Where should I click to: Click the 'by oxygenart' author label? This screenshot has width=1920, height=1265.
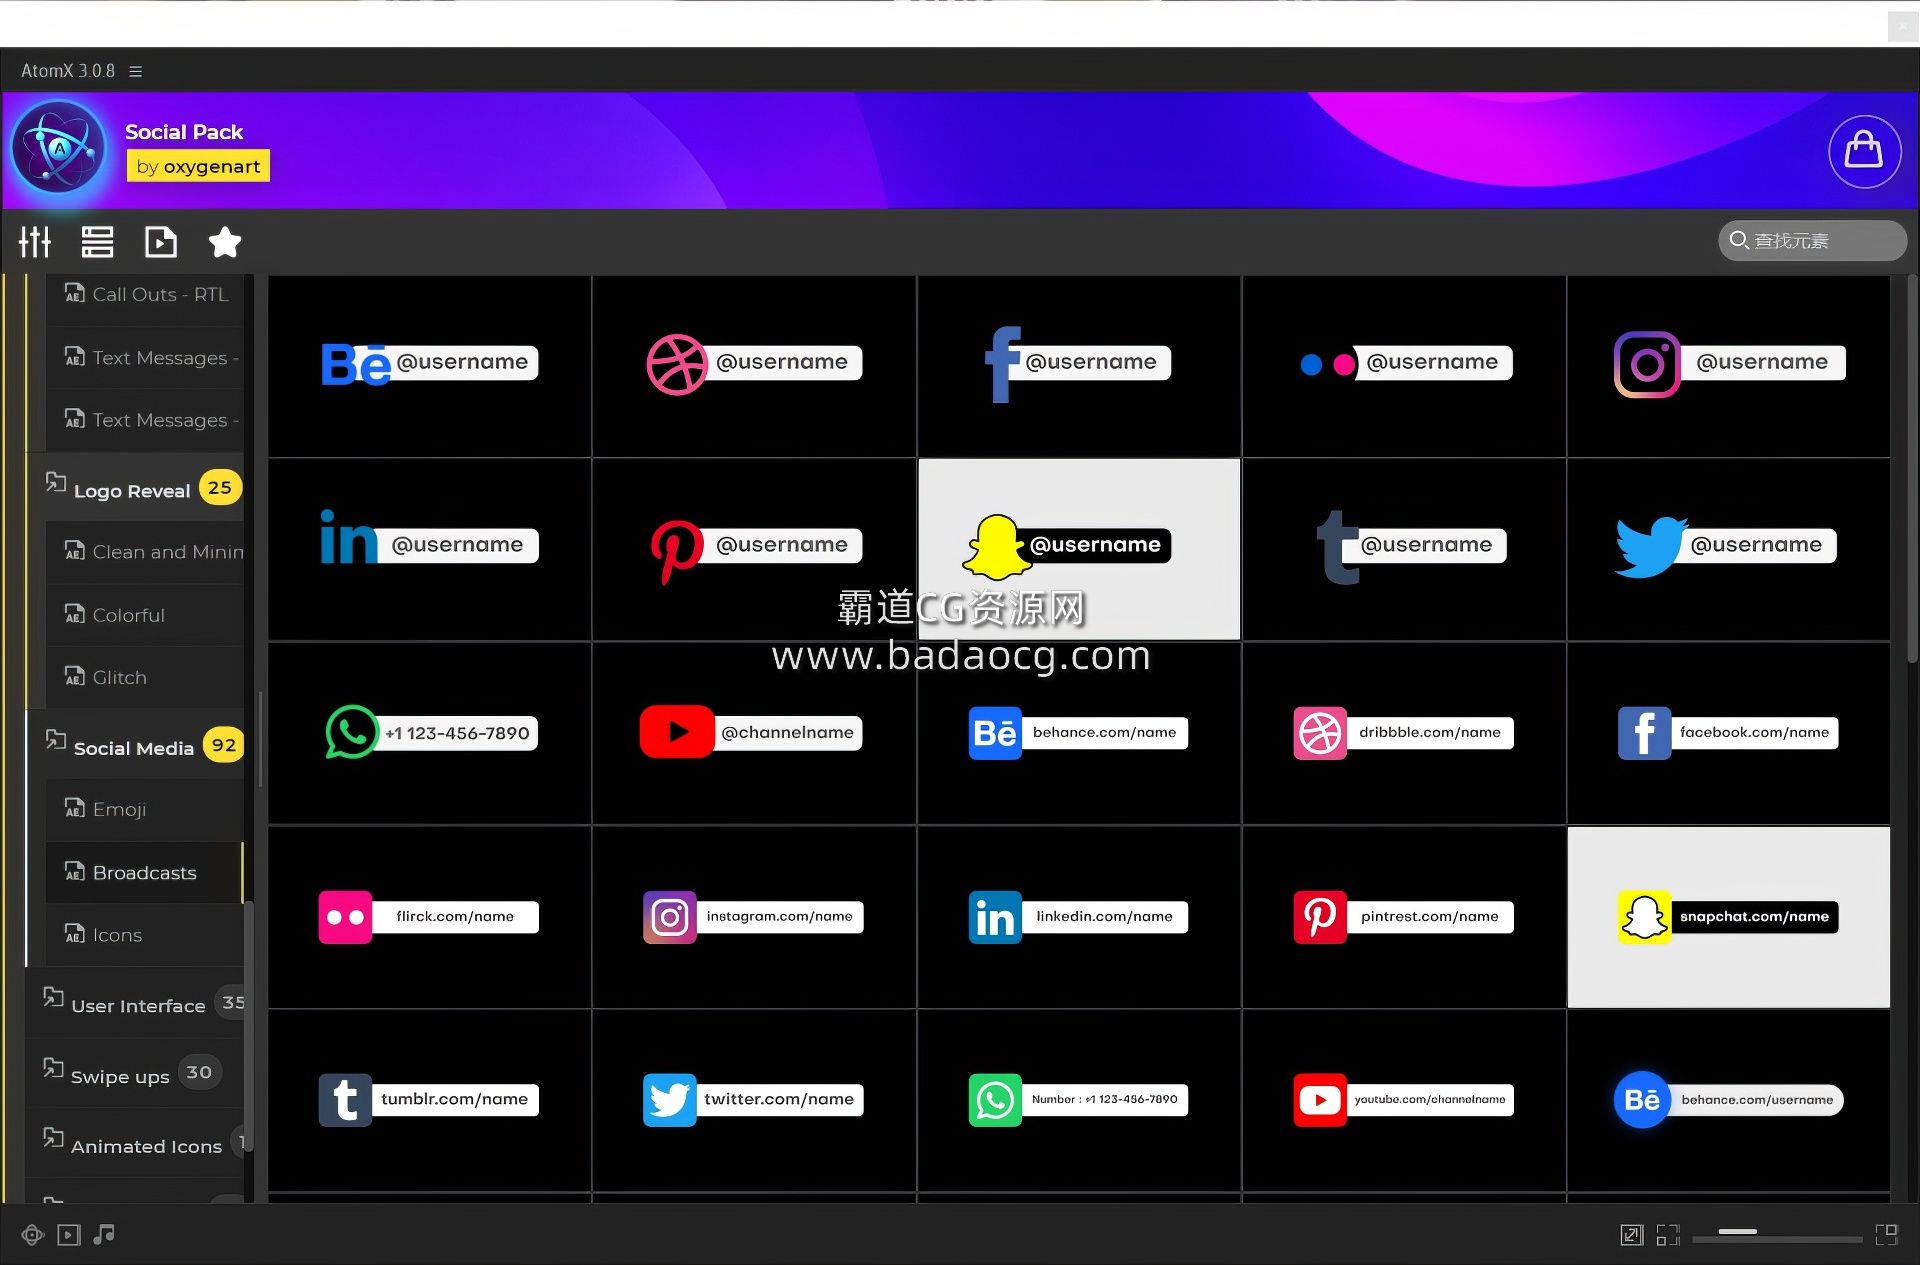coord(198,166)
